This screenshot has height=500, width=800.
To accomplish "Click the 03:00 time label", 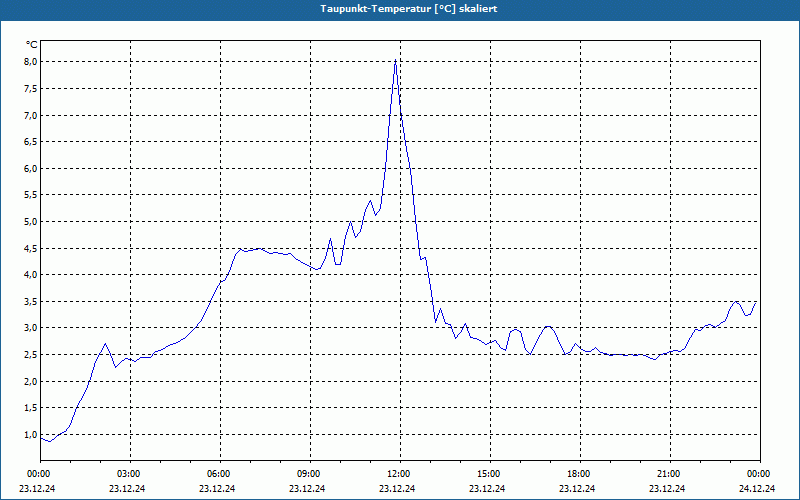I will point(130,474).
